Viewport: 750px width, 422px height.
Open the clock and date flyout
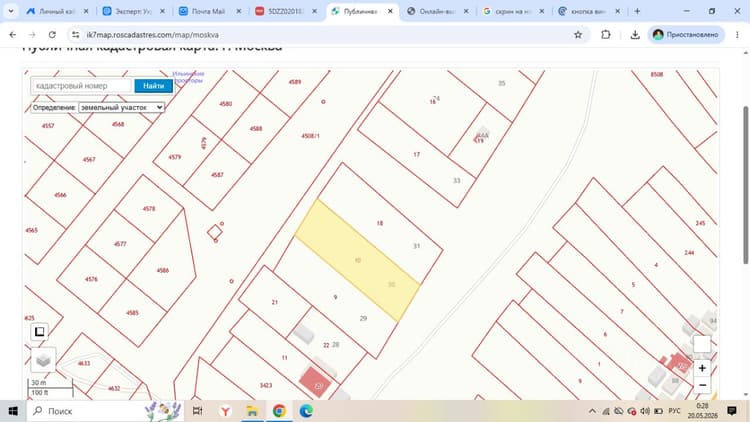tap(702, 411)
